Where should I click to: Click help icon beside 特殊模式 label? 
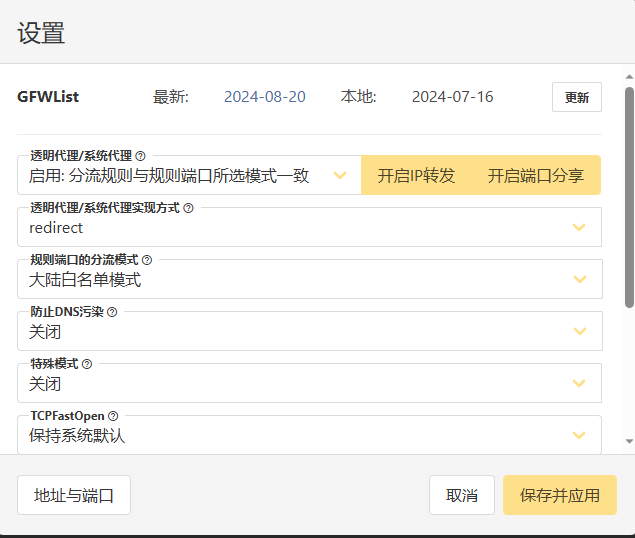[x=87, y=364]
